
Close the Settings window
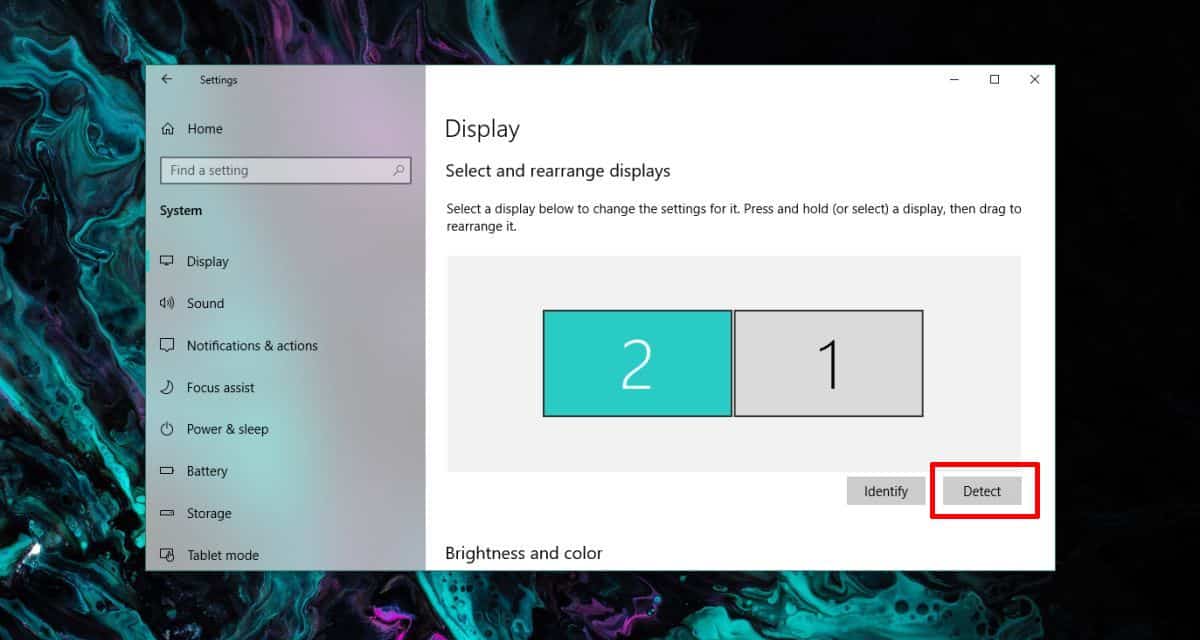click(1035, 80)
